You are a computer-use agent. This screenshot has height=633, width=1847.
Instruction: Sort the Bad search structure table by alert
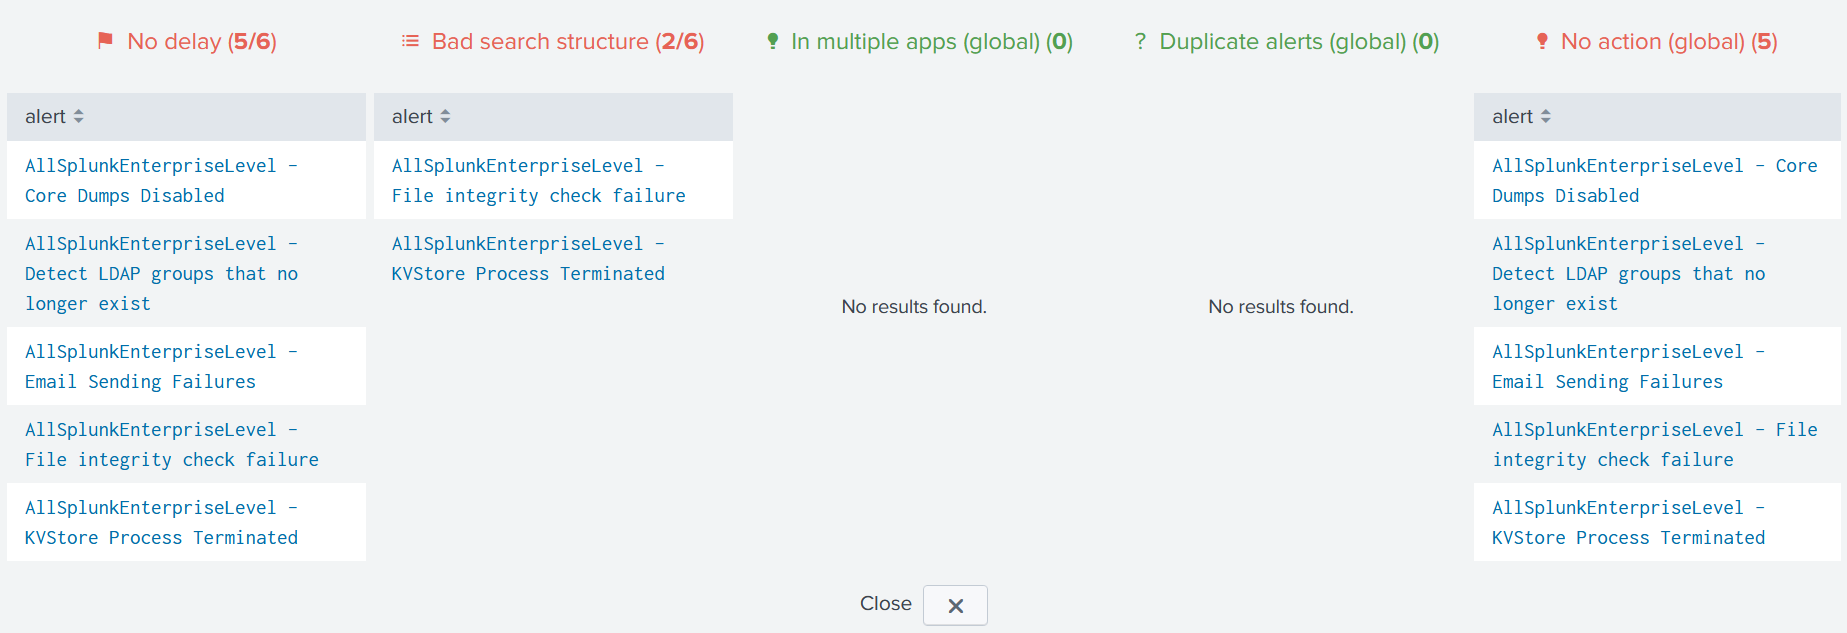[x=421, y=117]
